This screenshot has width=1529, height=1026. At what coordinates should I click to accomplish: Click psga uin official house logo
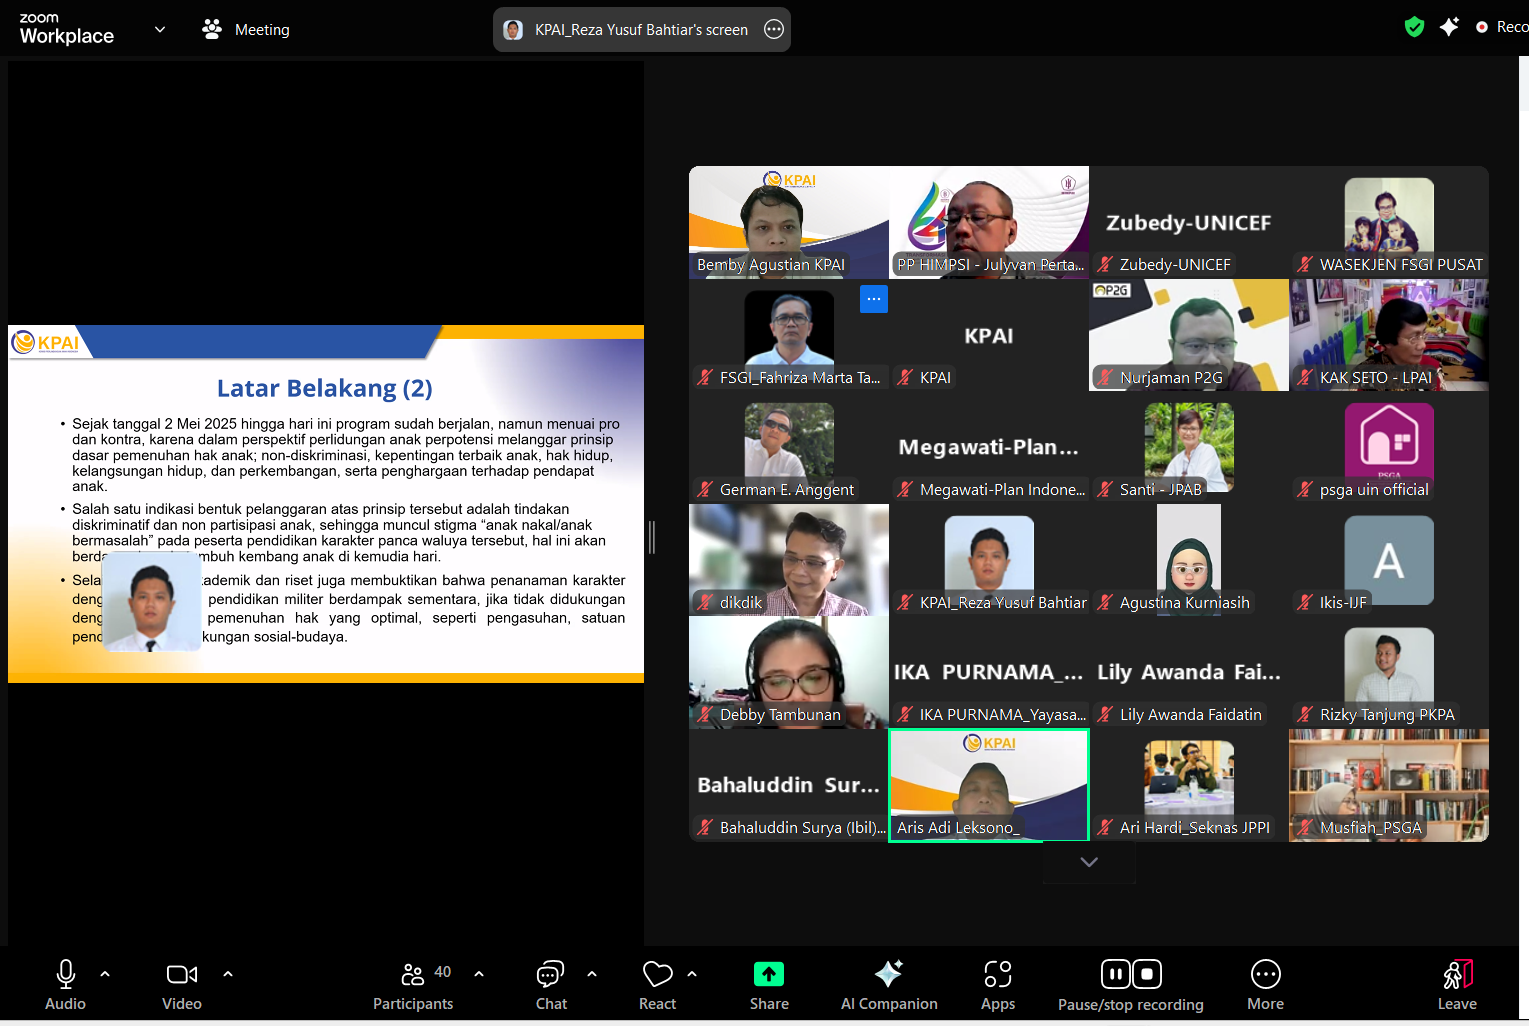tap(1389, 440)
